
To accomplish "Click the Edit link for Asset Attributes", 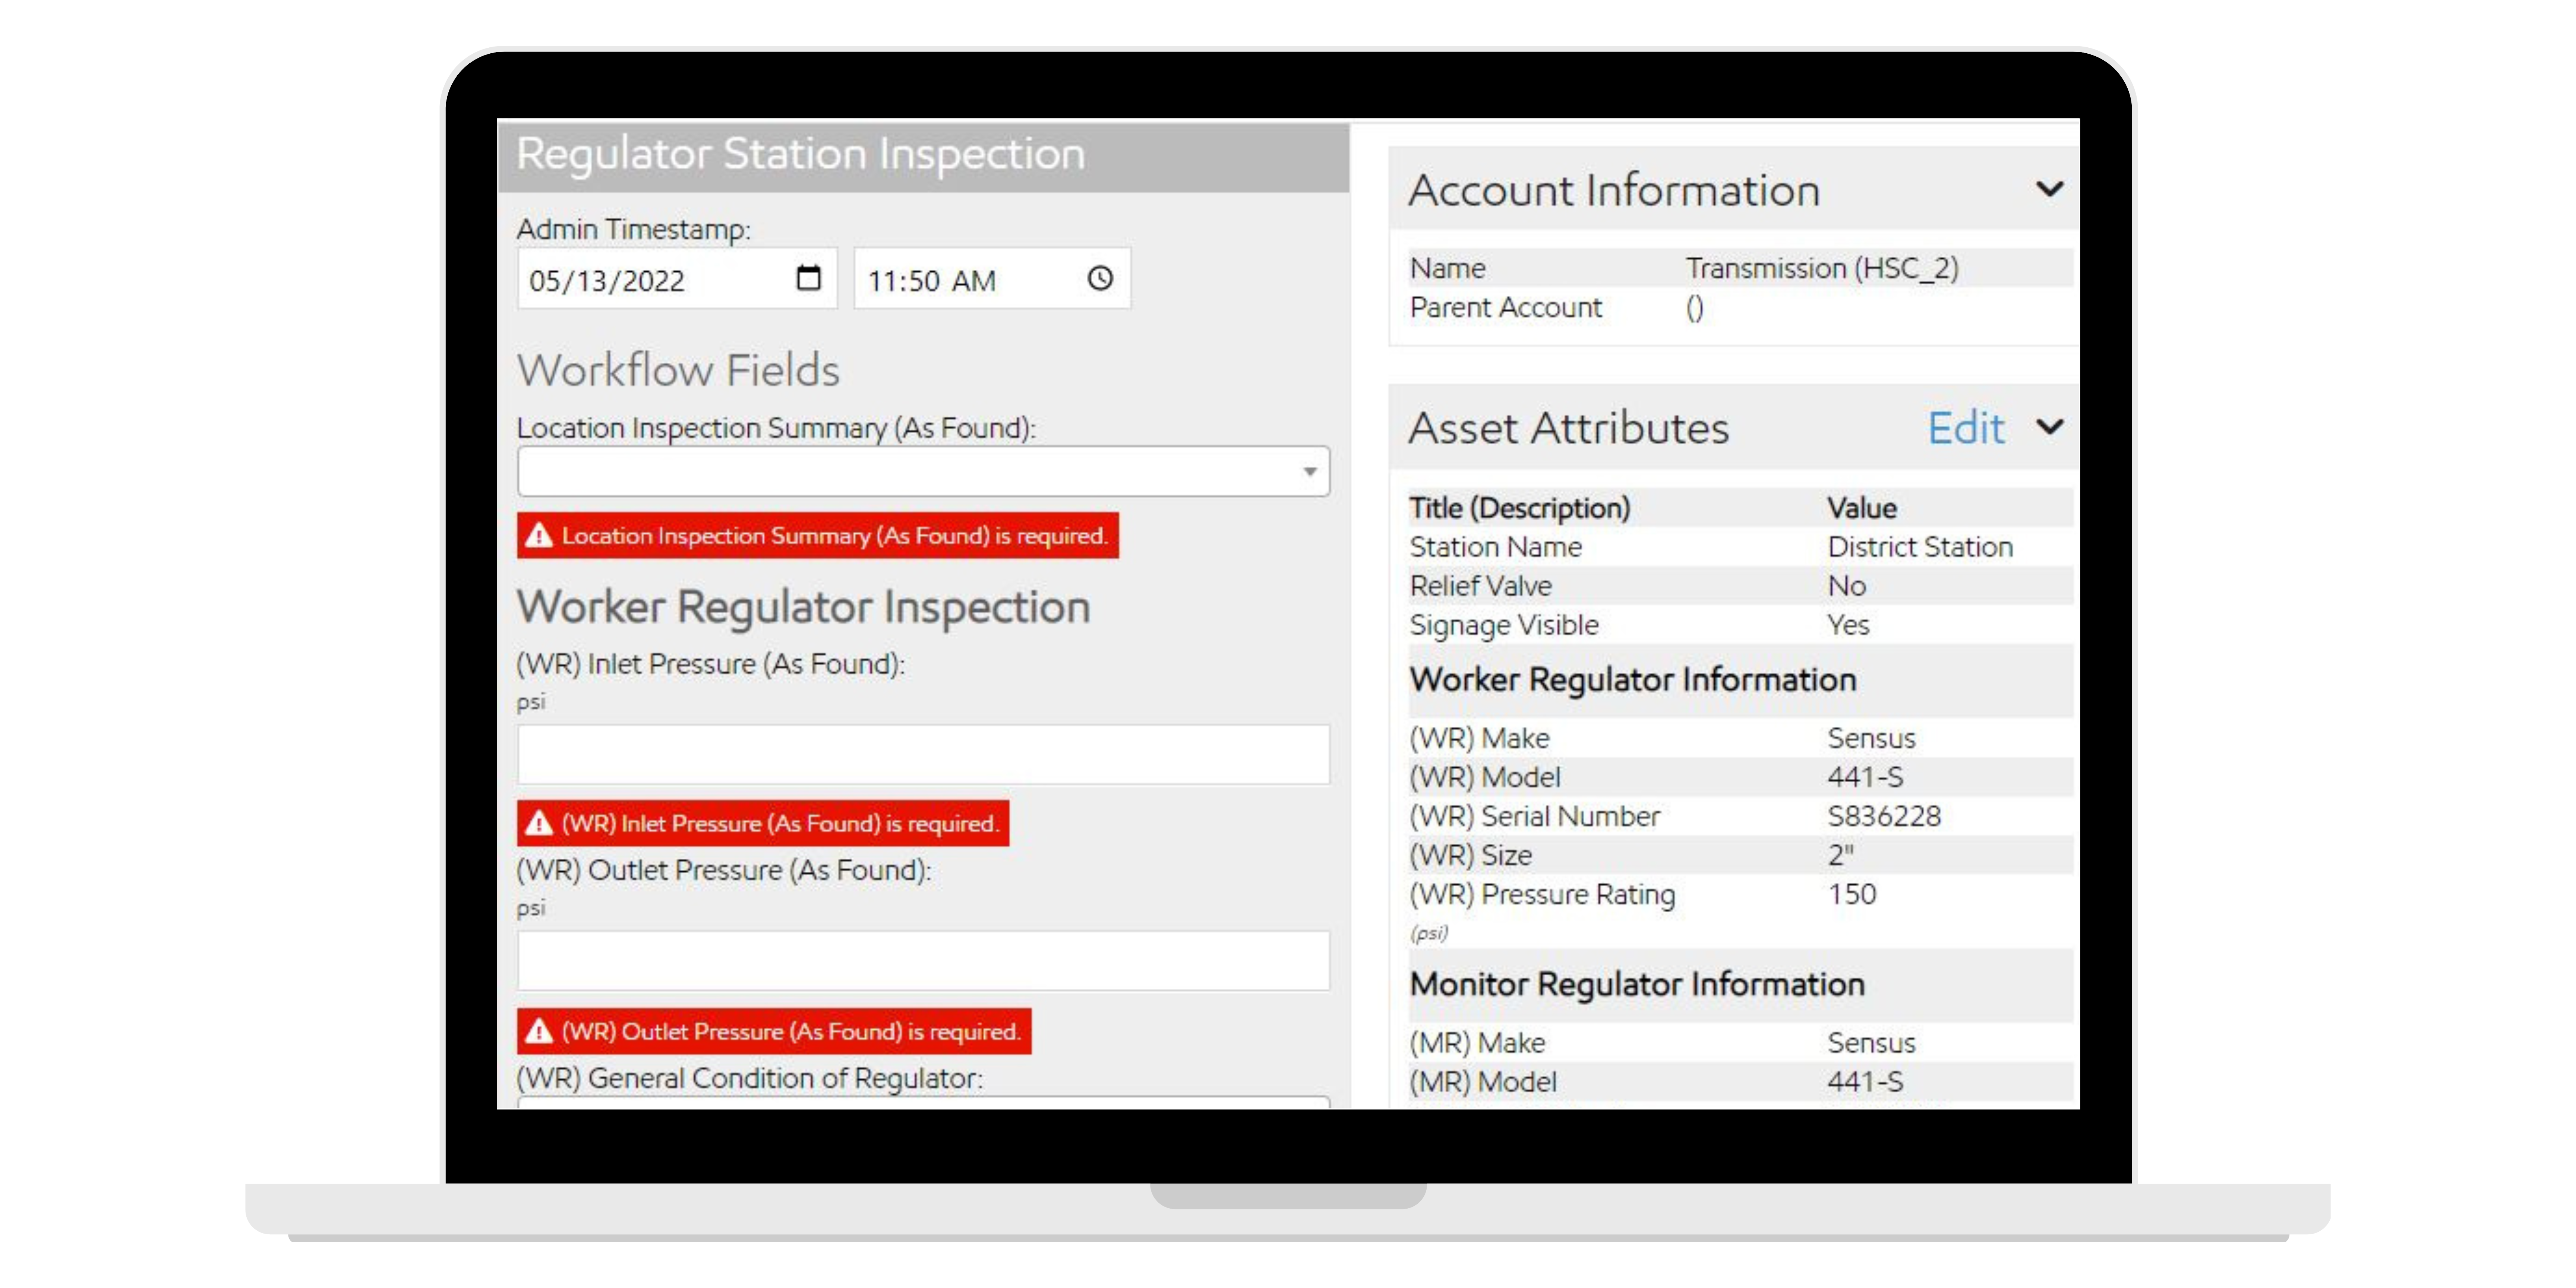I will (x=1965, y=428).
